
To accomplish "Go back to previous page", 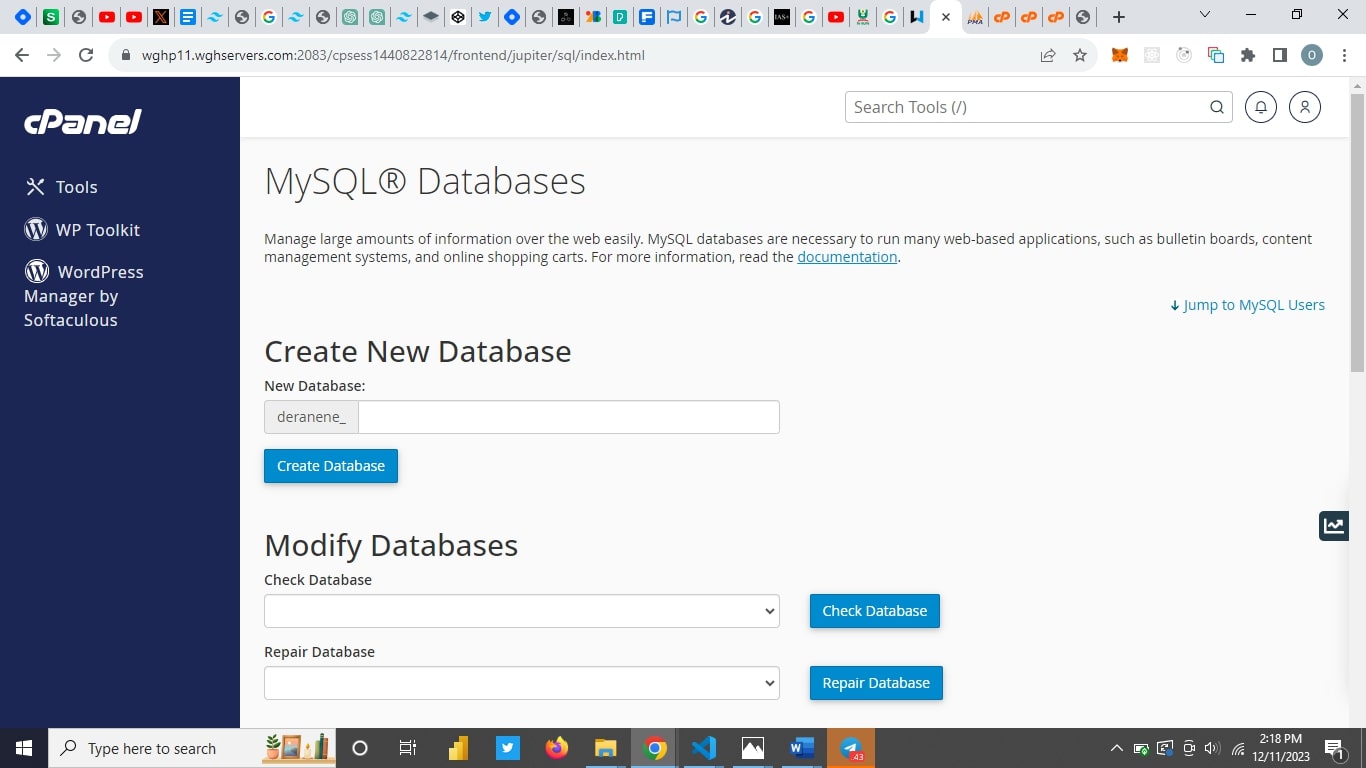I will tap(22, 55).
